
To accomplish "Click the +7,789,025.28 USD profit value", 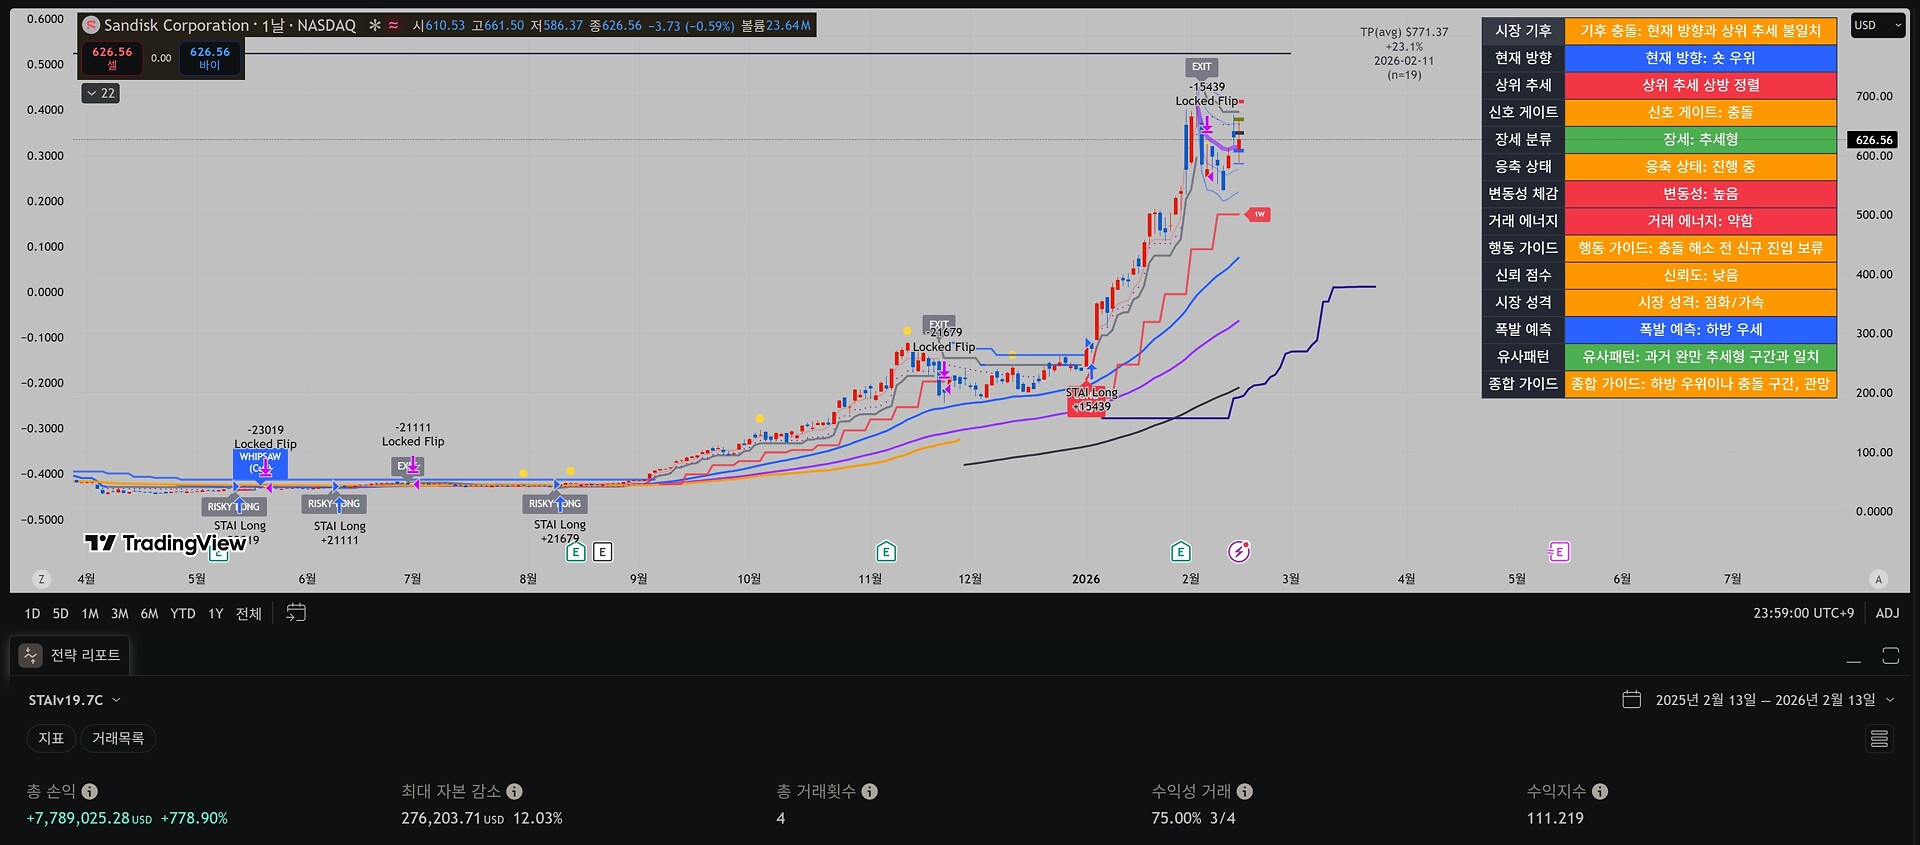I will pos(89,818).
